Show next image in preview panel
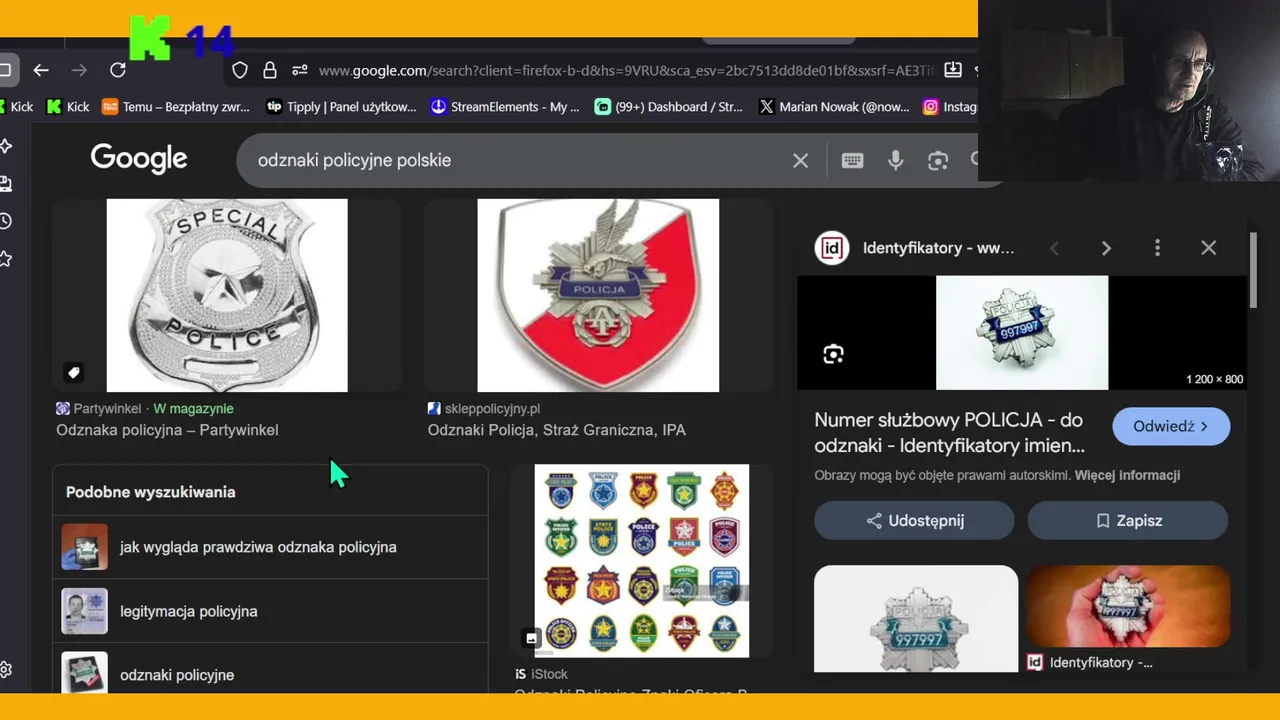The width and height of the screenshot is (1280, 720). click(x=1106, y=248)
